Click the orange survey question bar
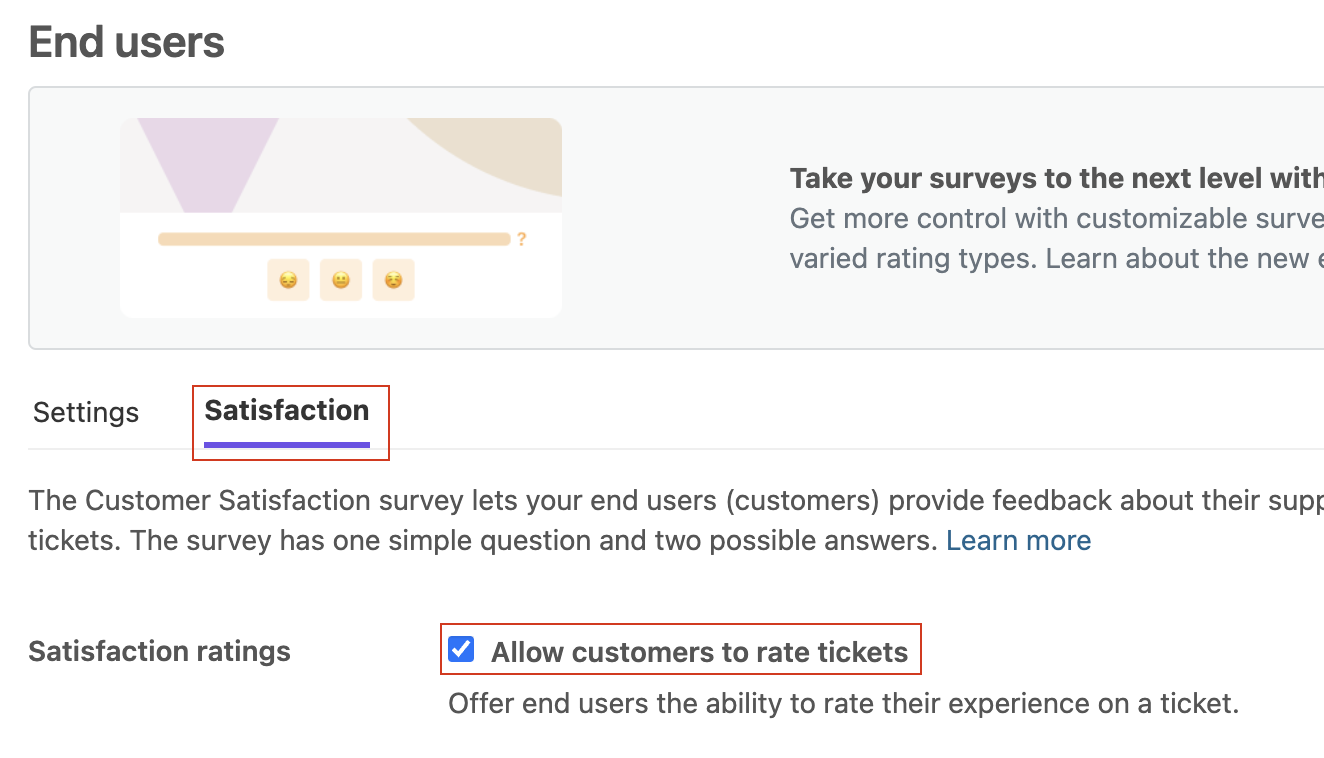 tap(334, 240)
